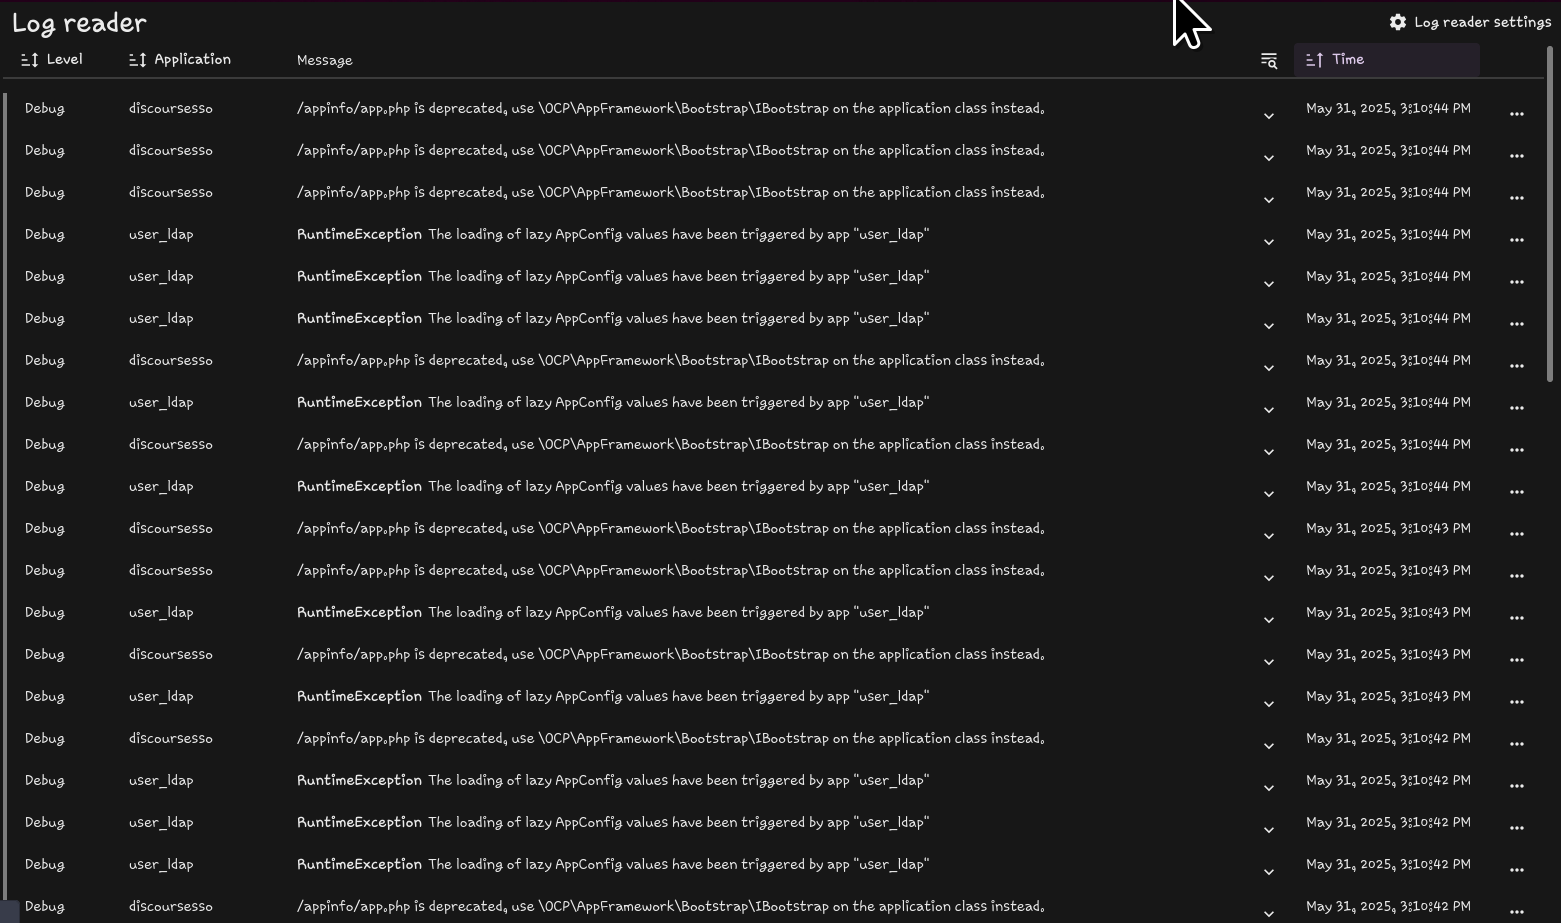Expand the second log entry's chevron
1561x923 pixels.
[x=1268, y=158]
